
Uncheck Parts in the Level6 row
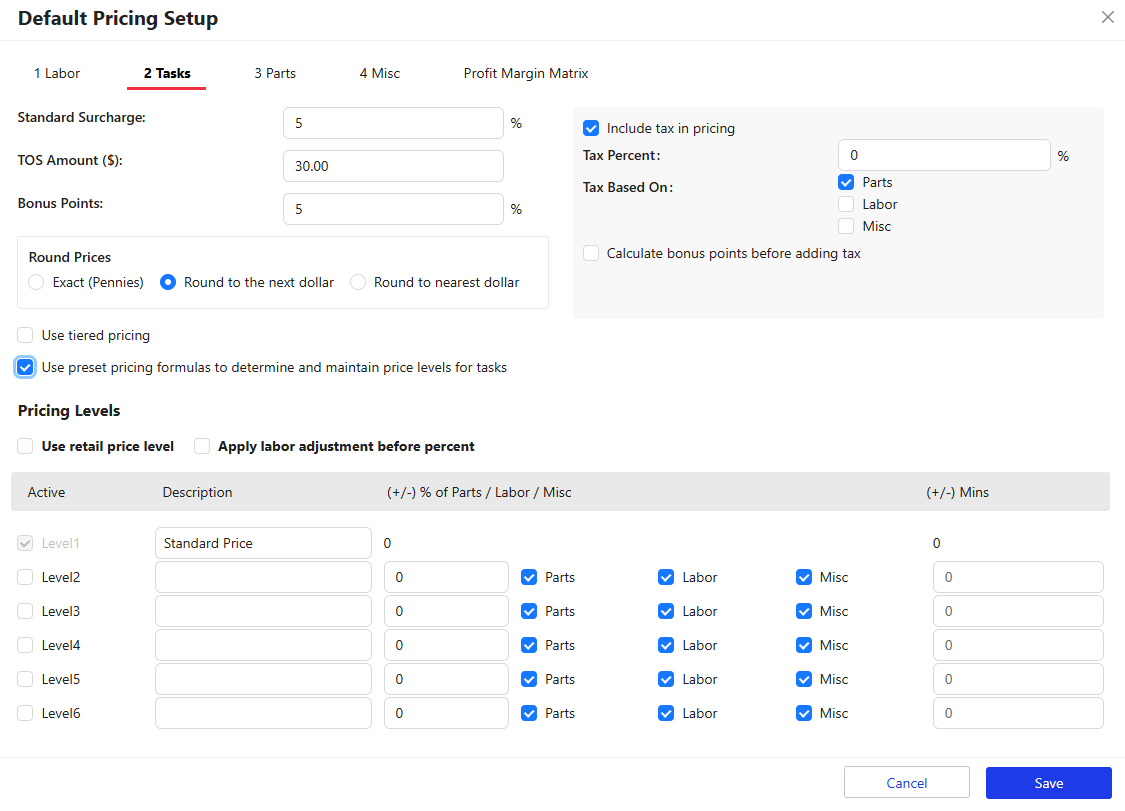[x=529, y=713]
